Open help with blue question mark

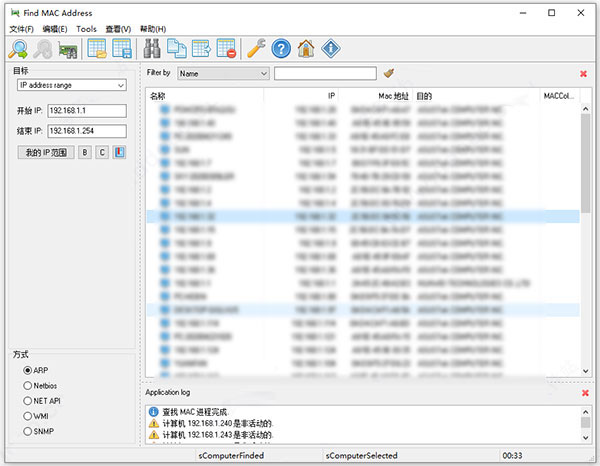[x=281, y=49]
